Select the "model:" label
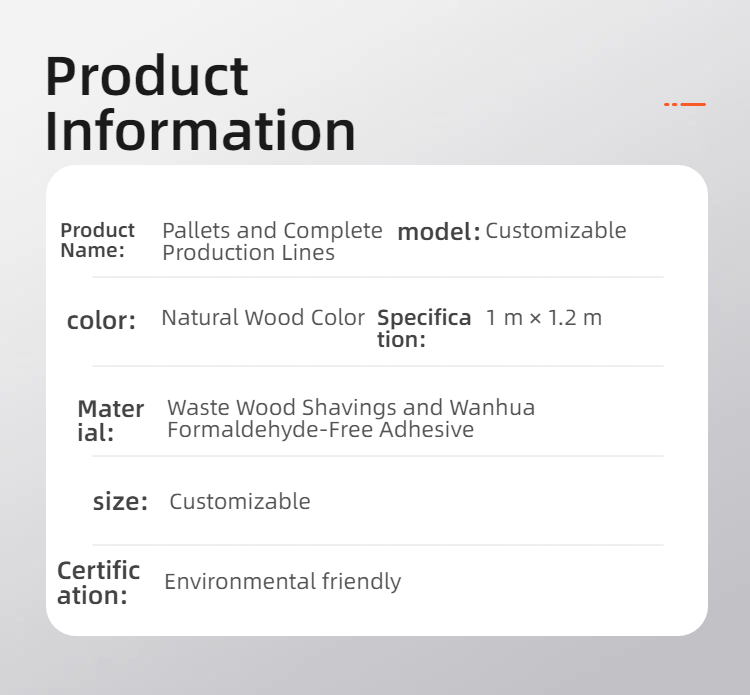This screenshot has width=750, height=695. (439, 232)
